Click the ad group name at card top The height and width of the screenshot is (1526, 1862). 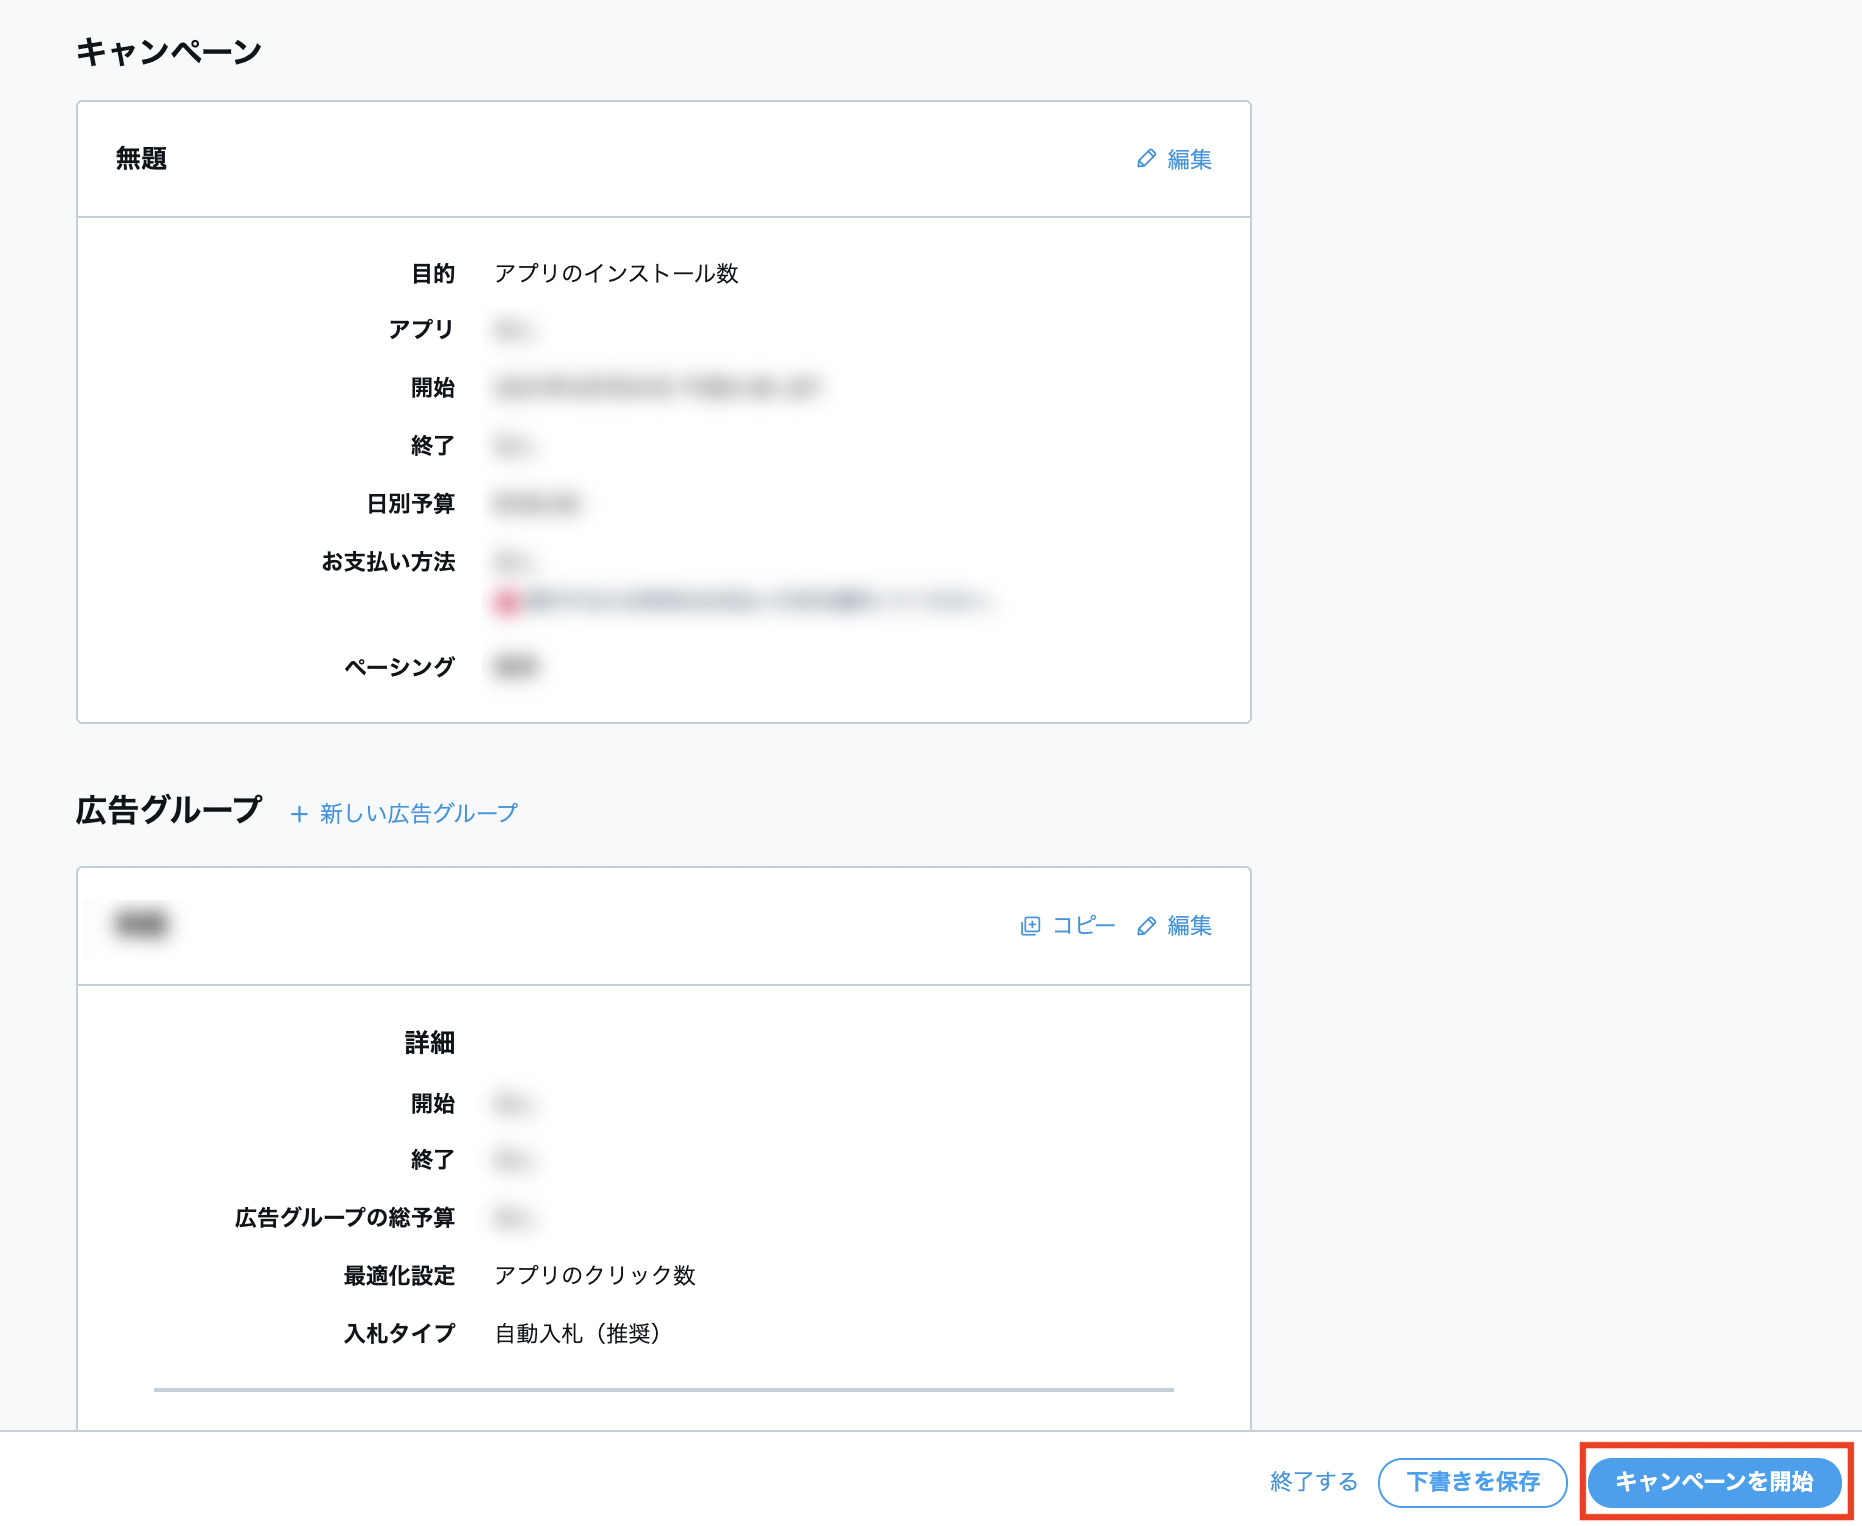click(141, 924)
